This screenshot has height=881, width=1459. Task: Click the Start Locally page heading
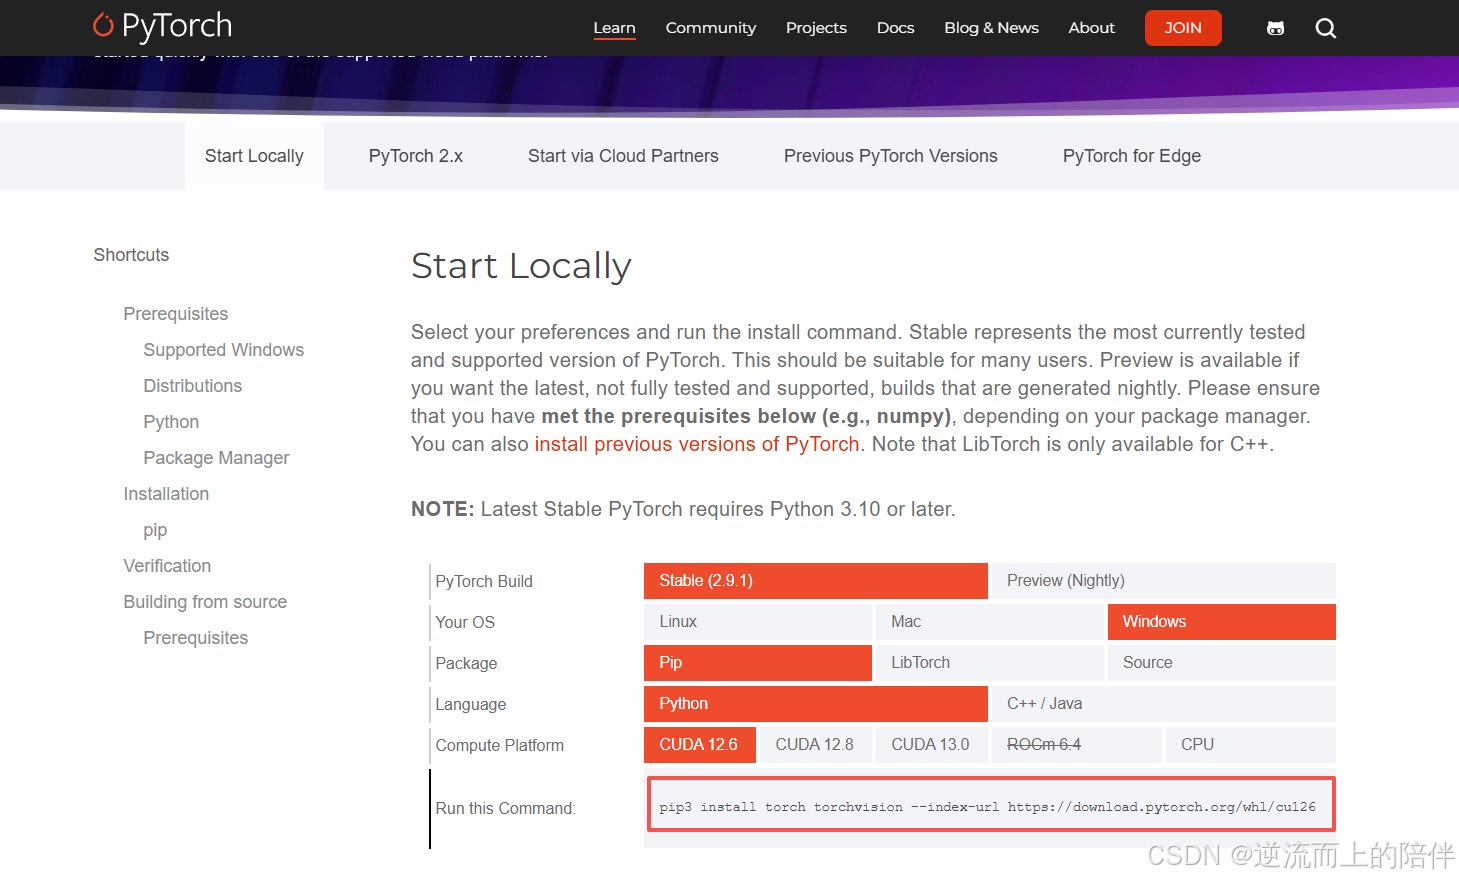(x=521, y=266)
